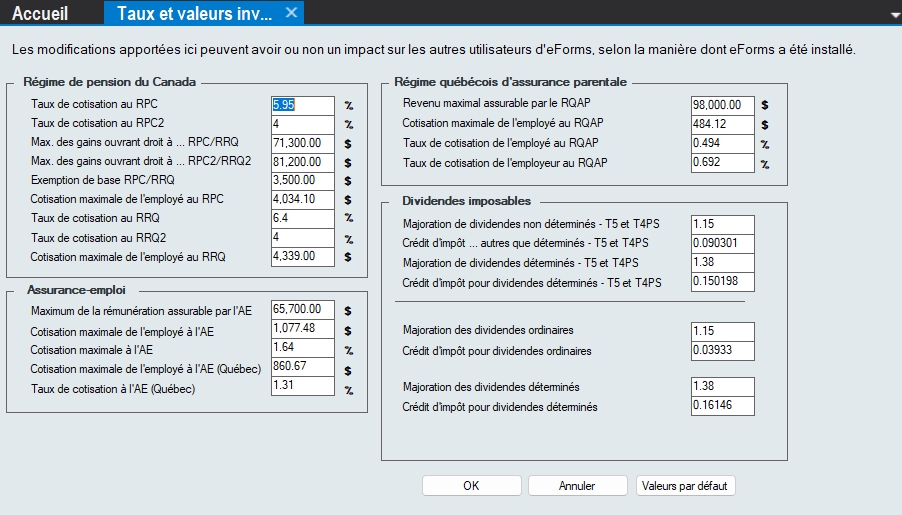Edit Cotisation maximale de l'employé au RPC field
Screen dimensions: 902x515
(x=303, y=200)
